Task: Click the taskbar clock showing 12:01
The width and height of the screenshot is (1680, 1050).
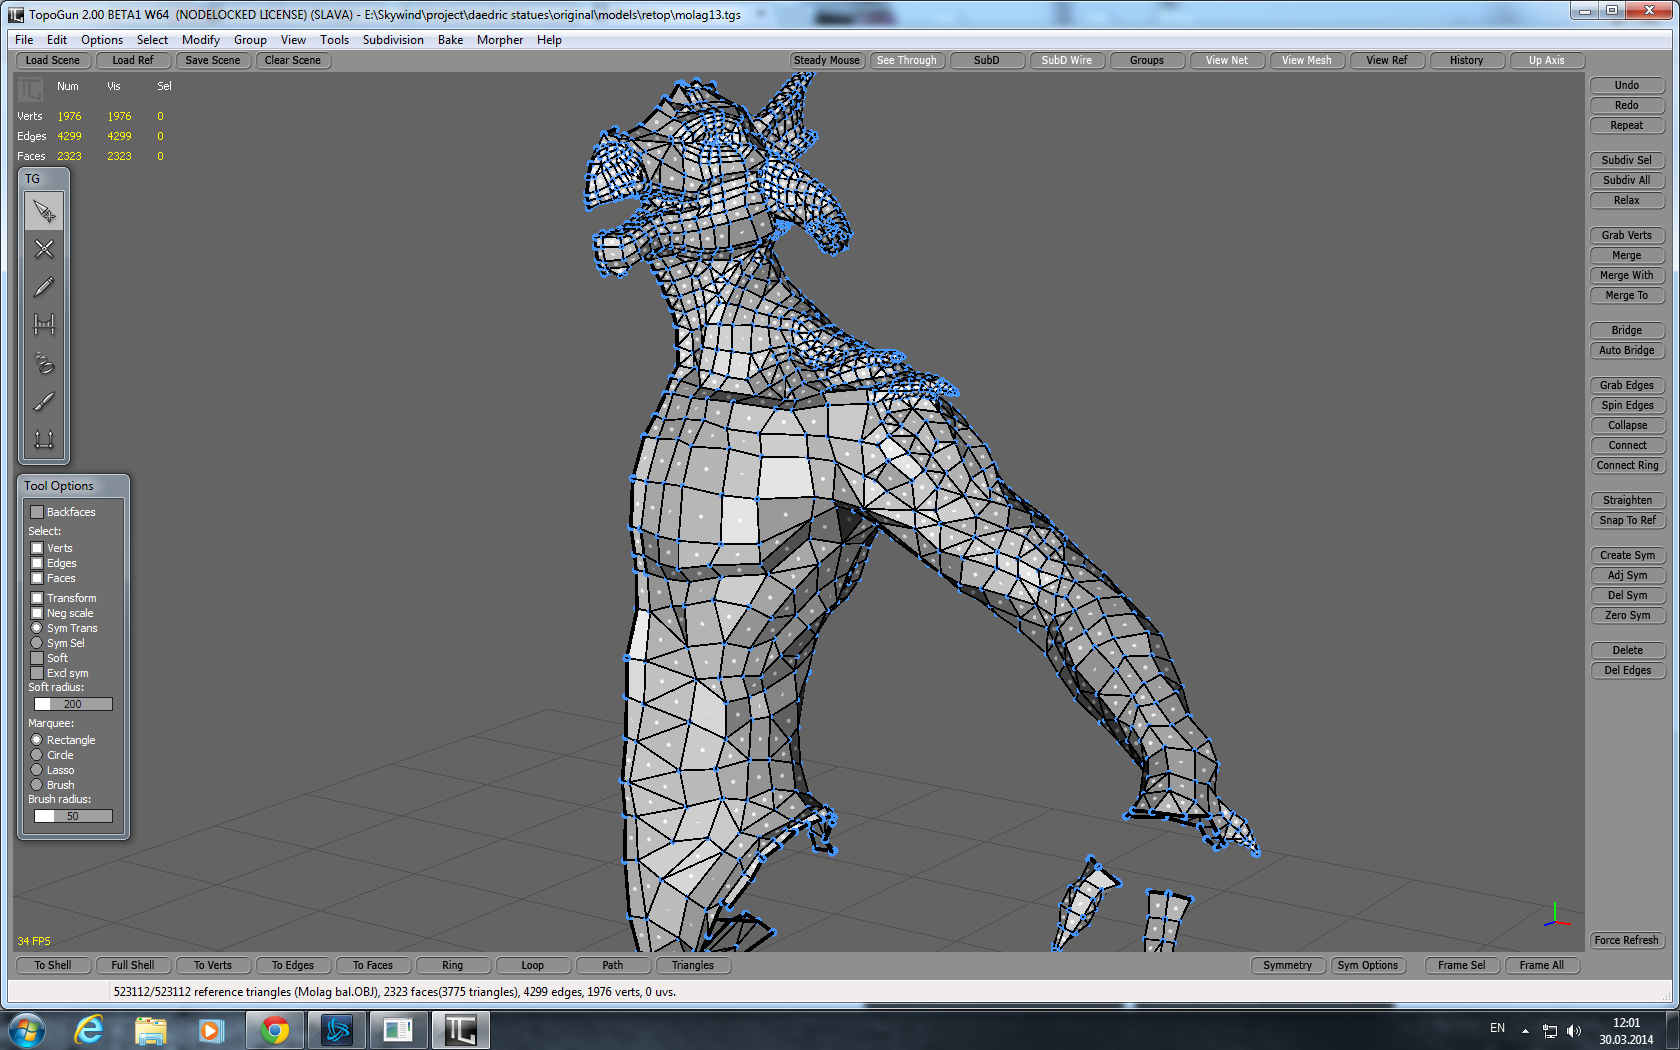Action: 1627,1023
